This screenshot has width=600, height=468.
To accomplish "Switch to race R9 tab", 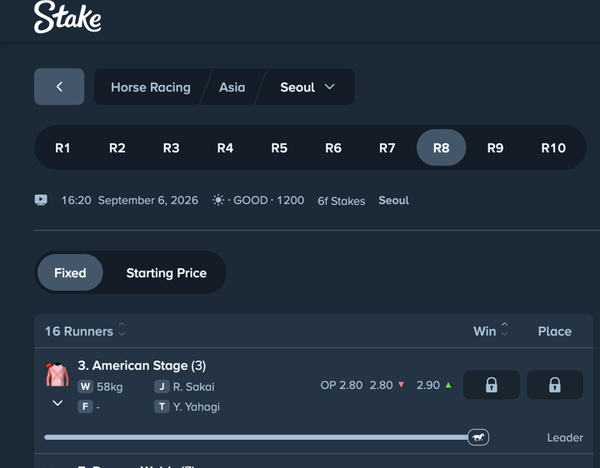I will (x=495, y=148).
